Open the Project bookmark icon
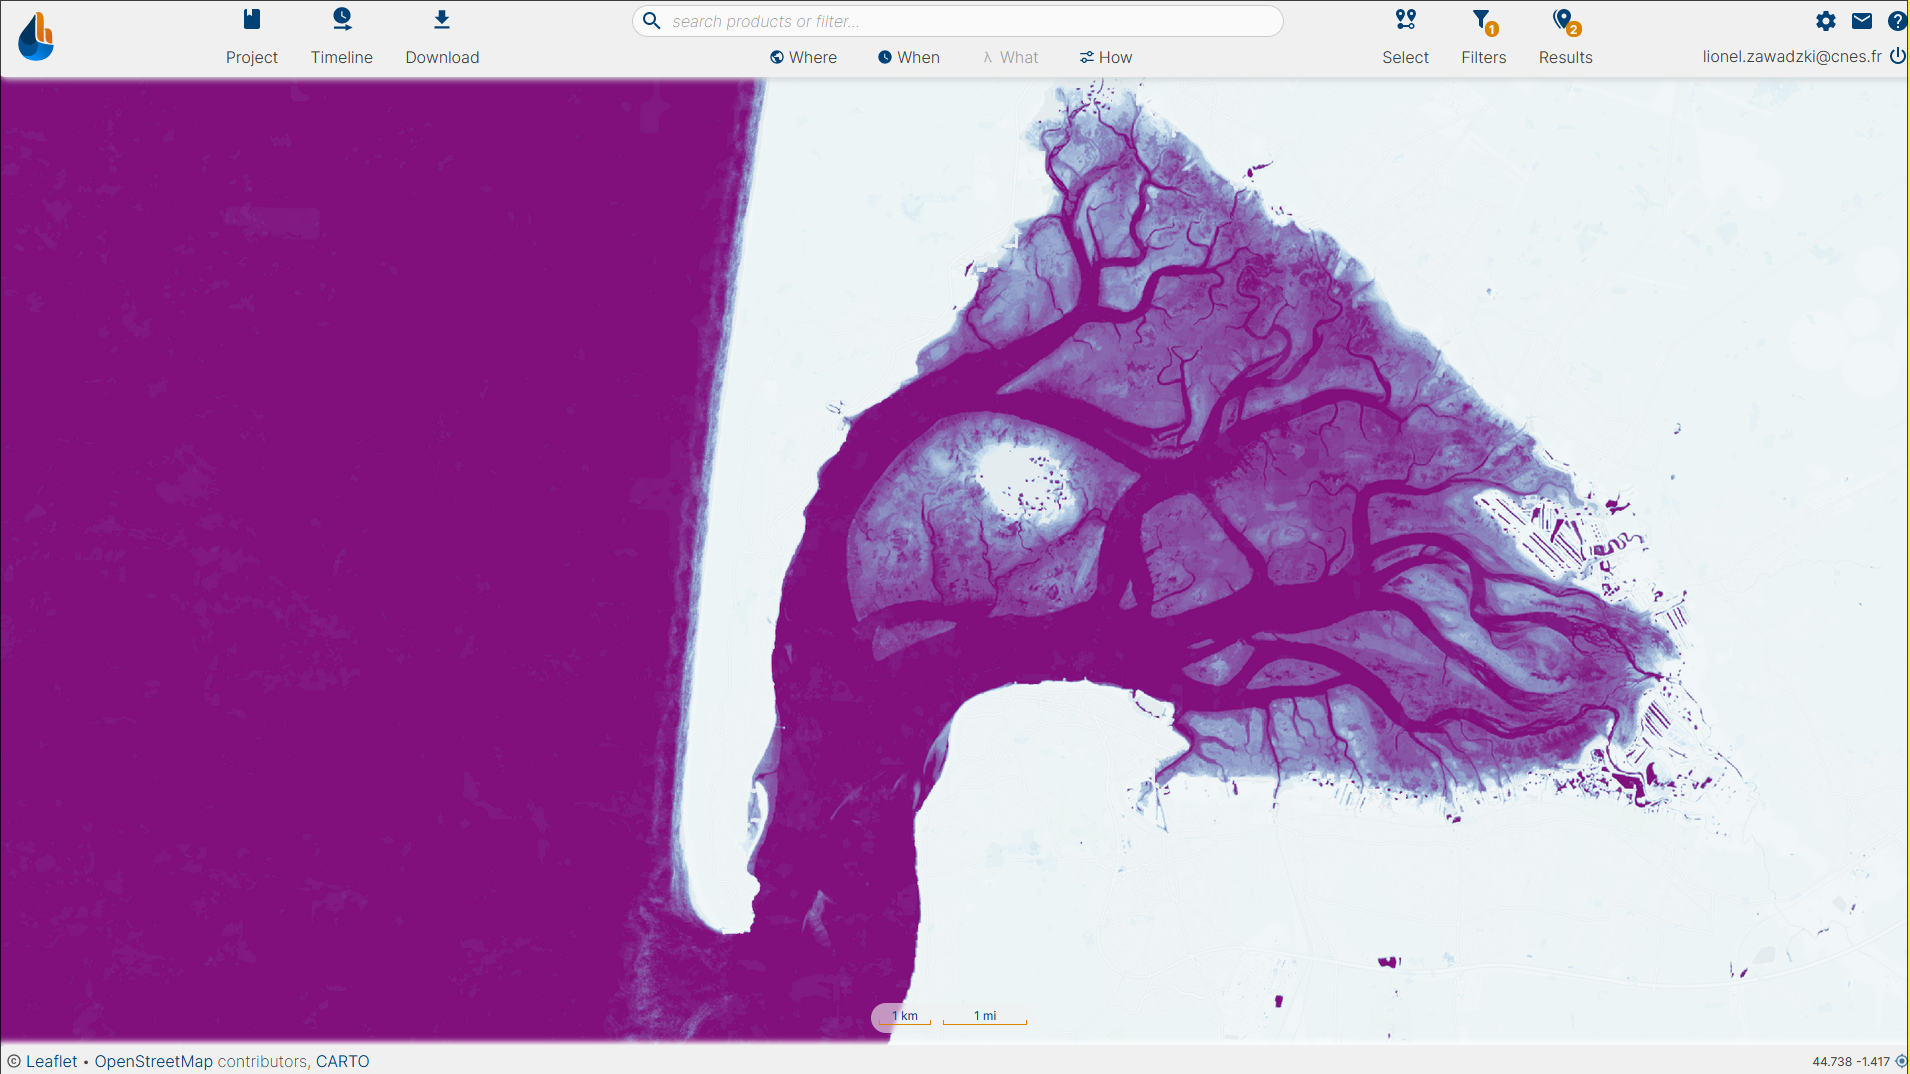This screenshot has height=1074, width=1910. [252, 19]
